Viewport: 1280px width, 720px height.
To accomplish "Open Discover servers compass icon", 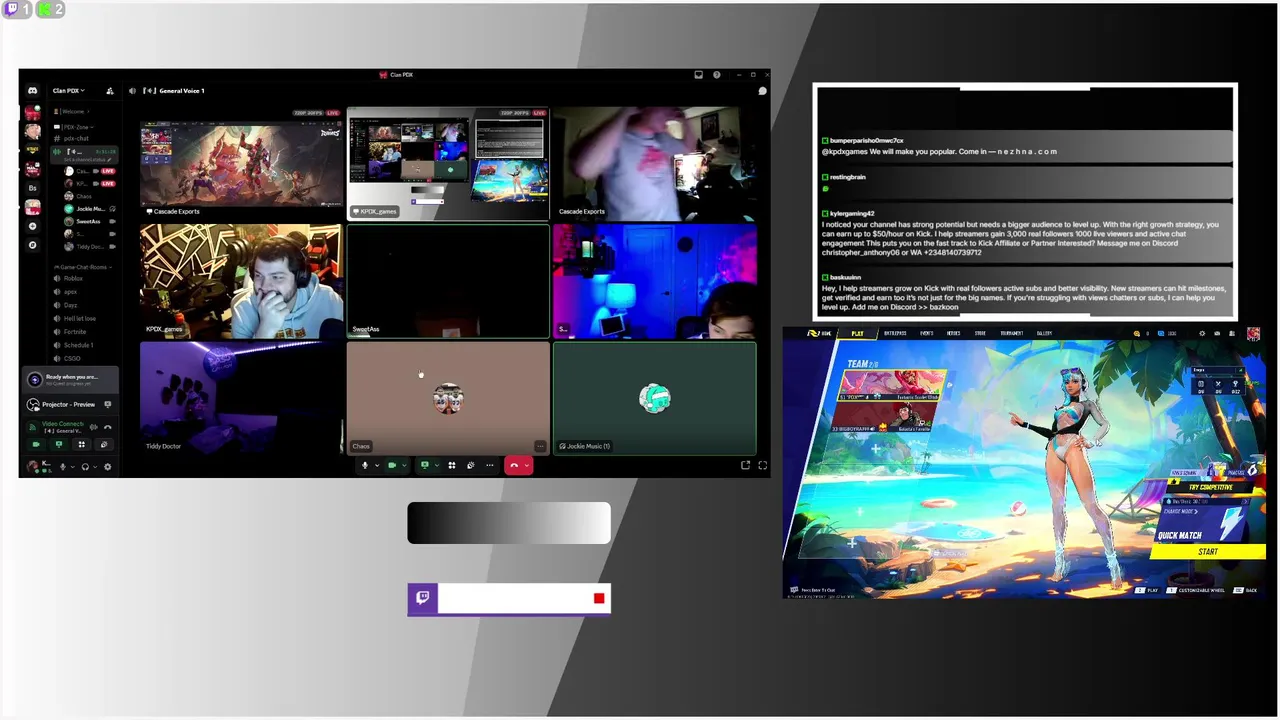I will tap(32, 245).
